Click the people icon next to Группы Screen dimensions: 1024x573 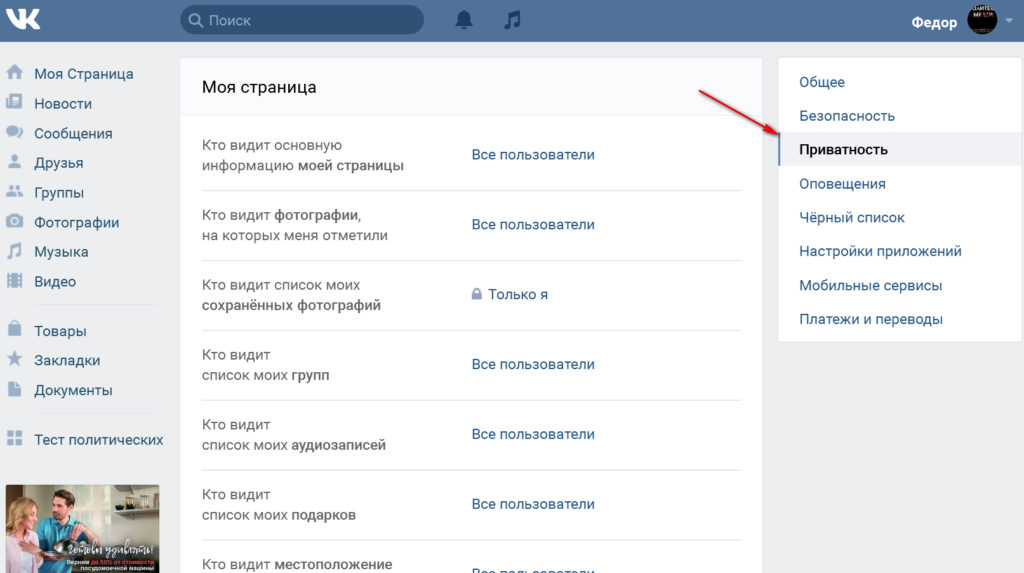14,191
